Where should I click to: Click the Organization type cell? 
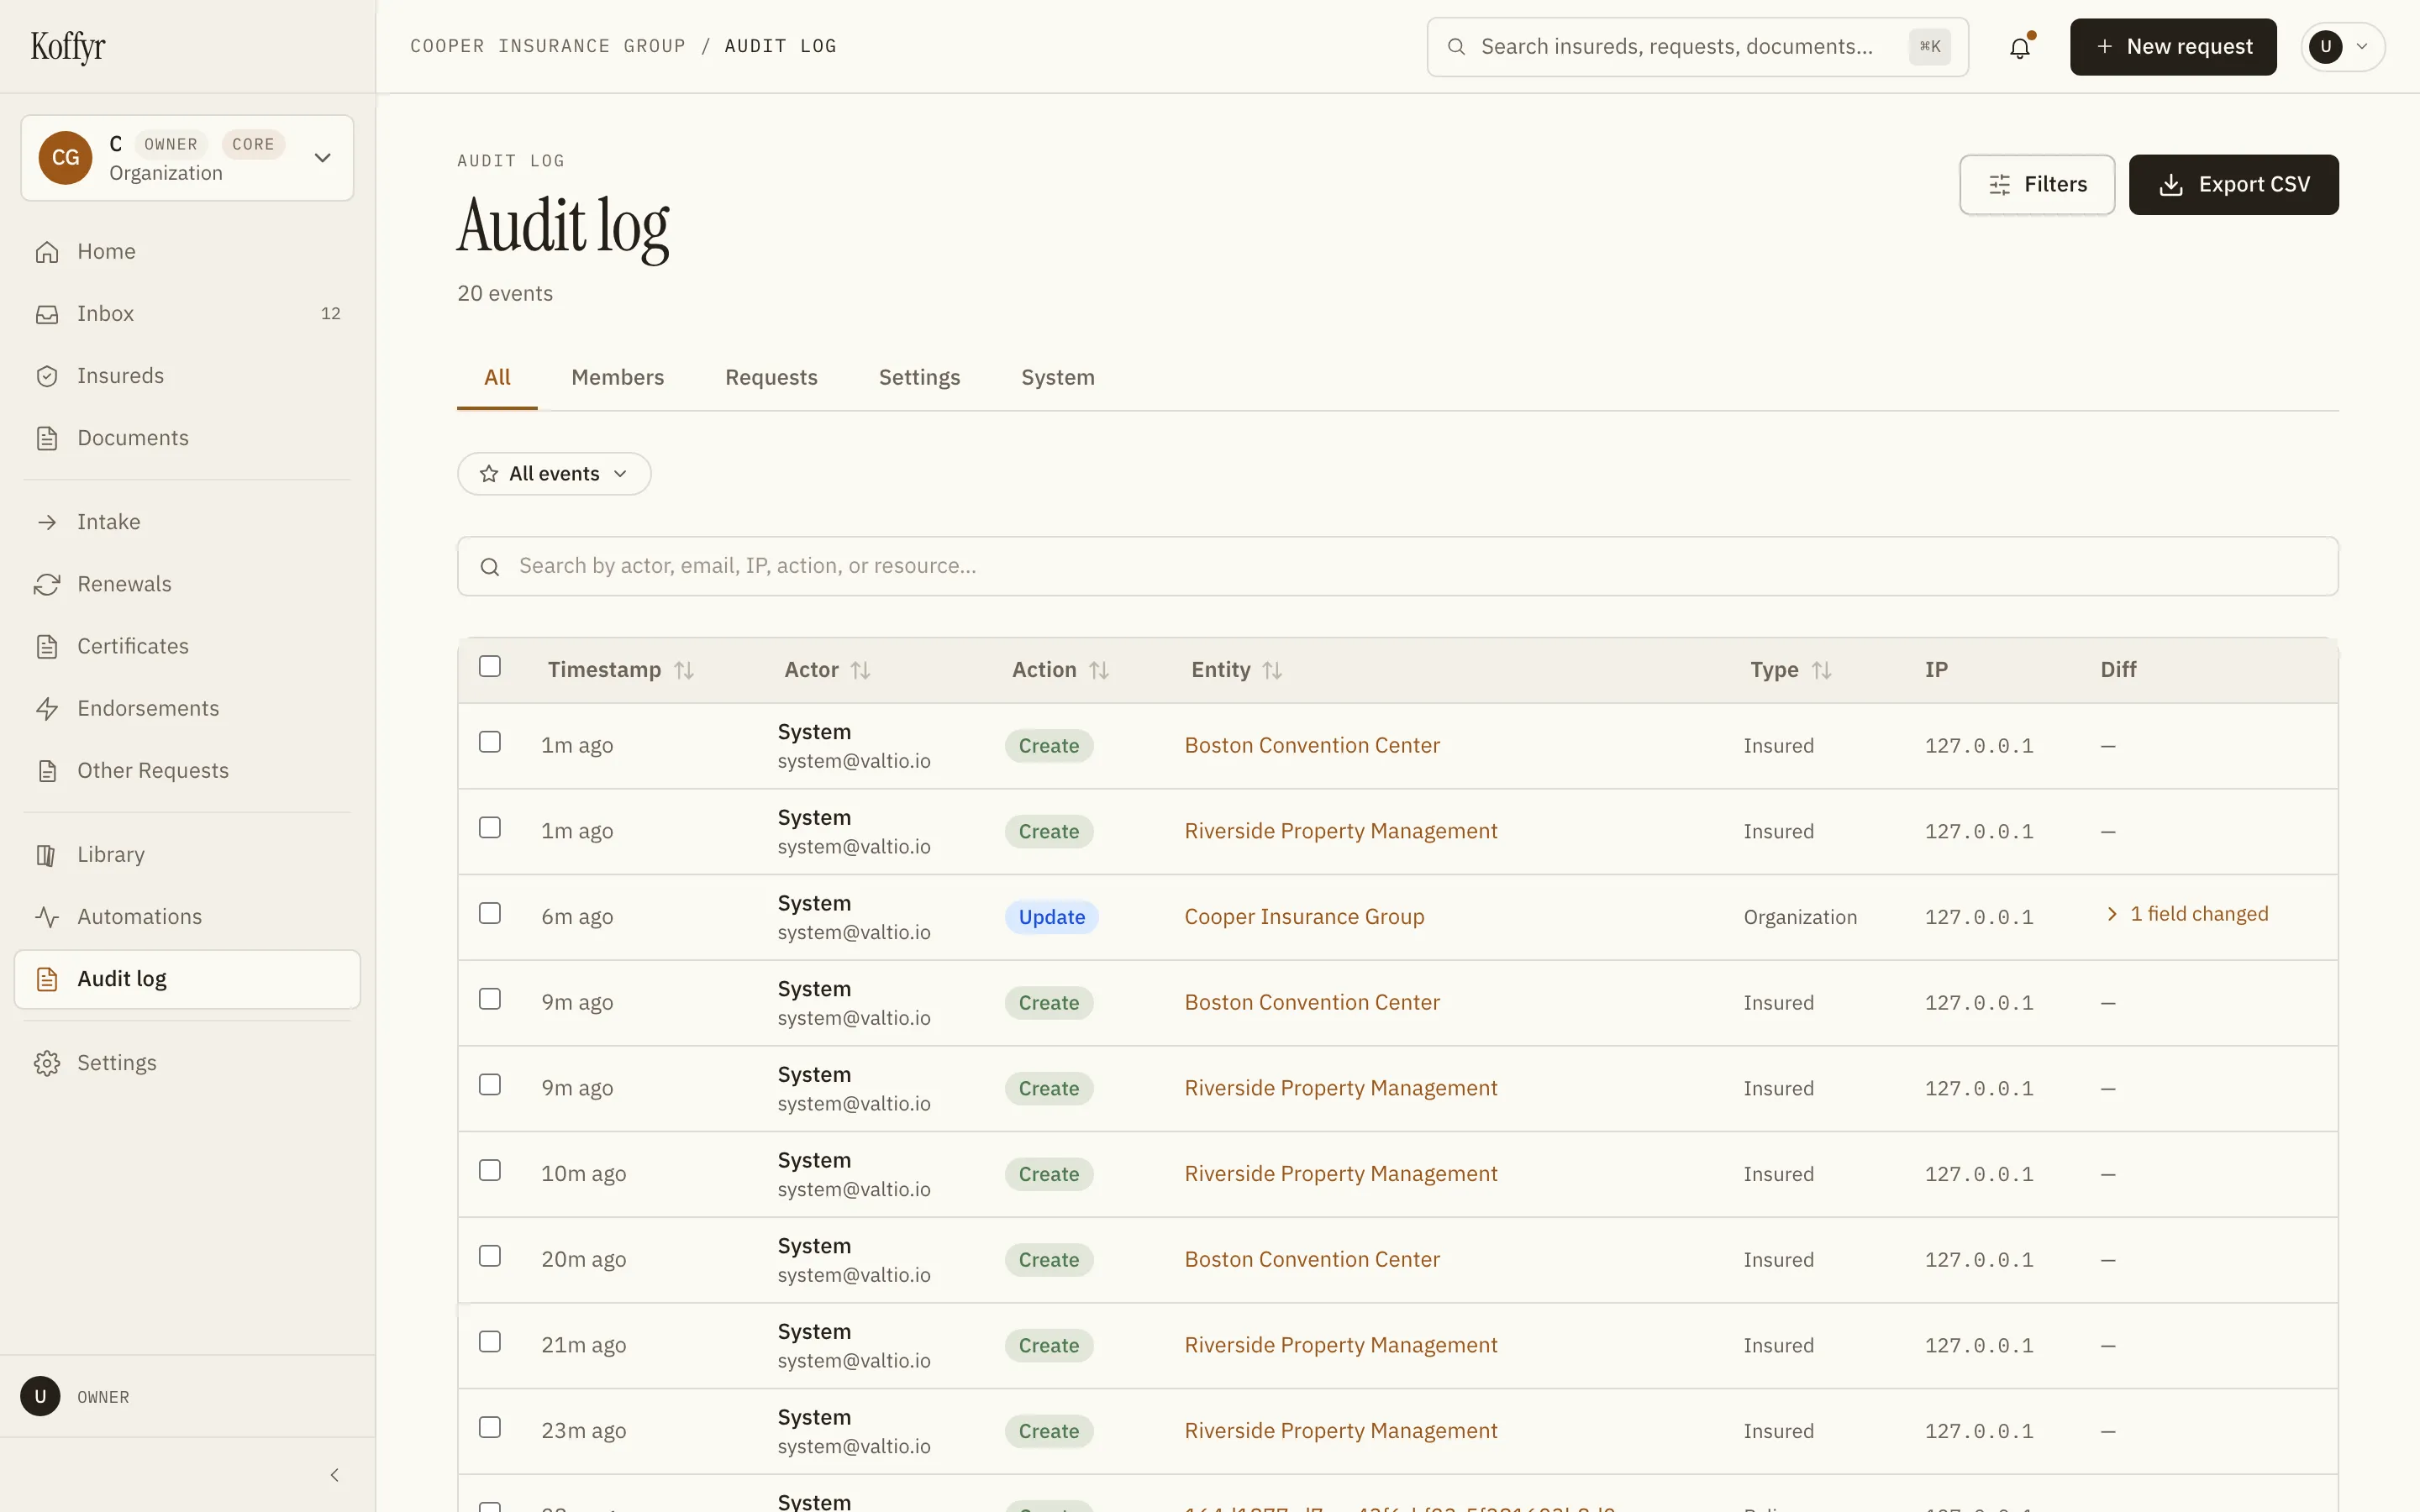pyautogui.click(x=1800, y=917)
